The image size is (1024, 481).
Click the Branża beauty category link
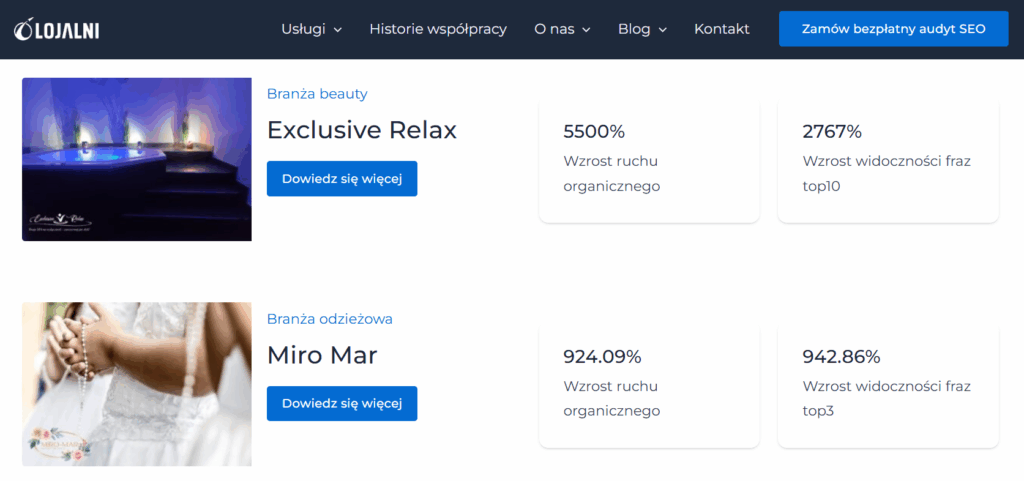(317, 94)
